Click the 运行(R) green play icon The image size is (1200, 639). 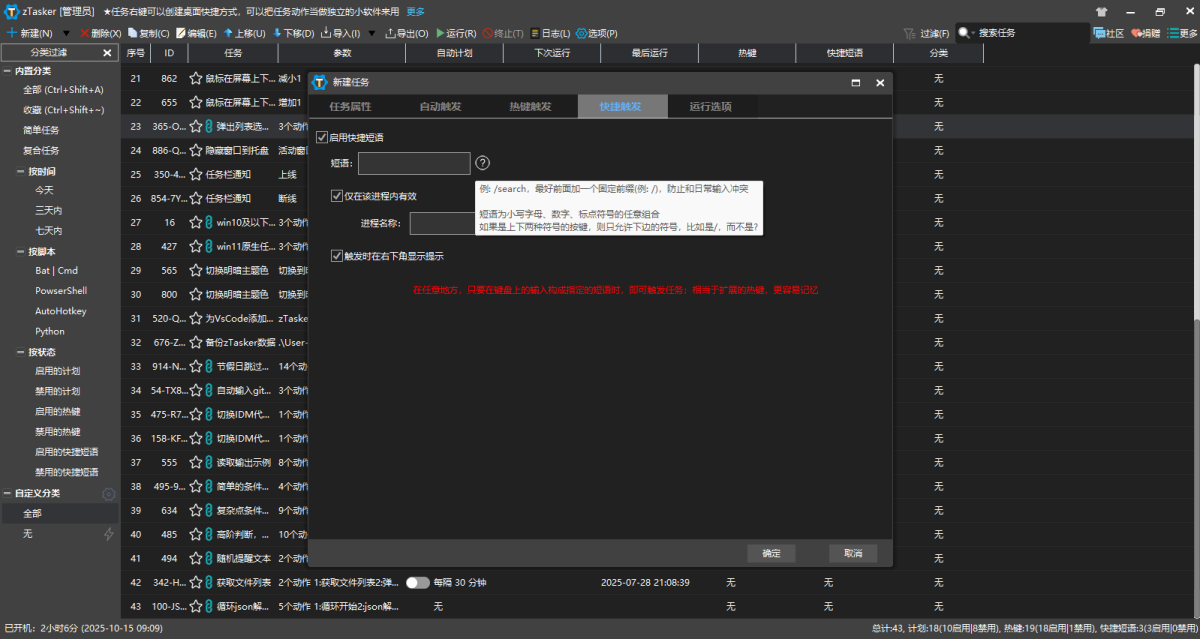tap(441, 33)
